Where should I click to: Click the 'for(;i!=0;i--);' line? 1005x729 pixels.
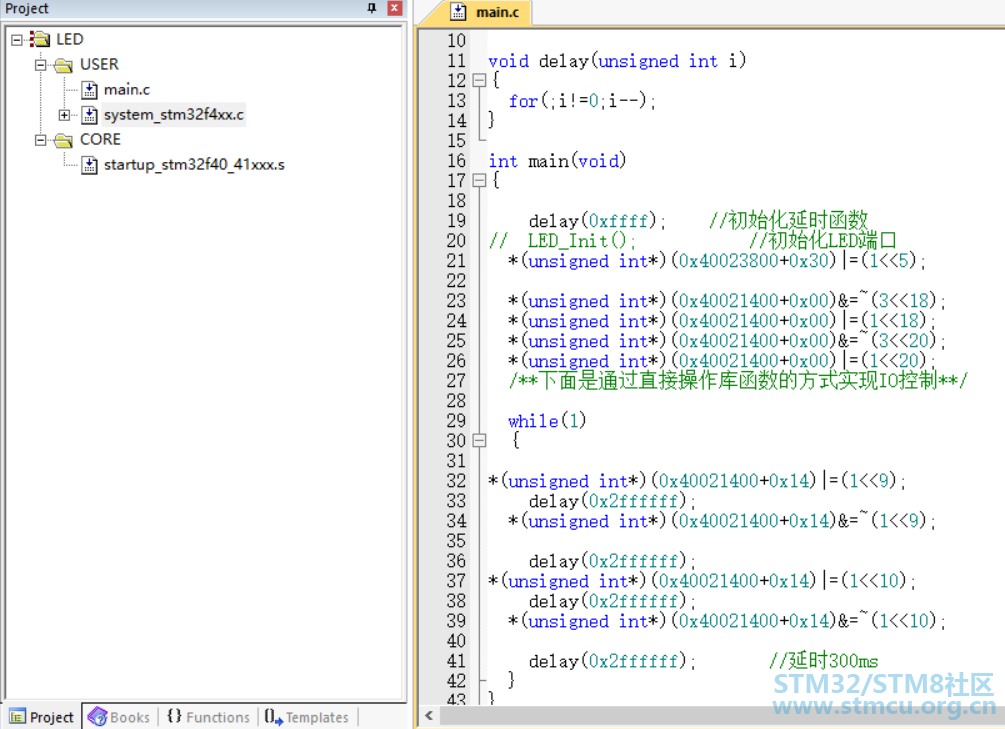click(582, 101)
